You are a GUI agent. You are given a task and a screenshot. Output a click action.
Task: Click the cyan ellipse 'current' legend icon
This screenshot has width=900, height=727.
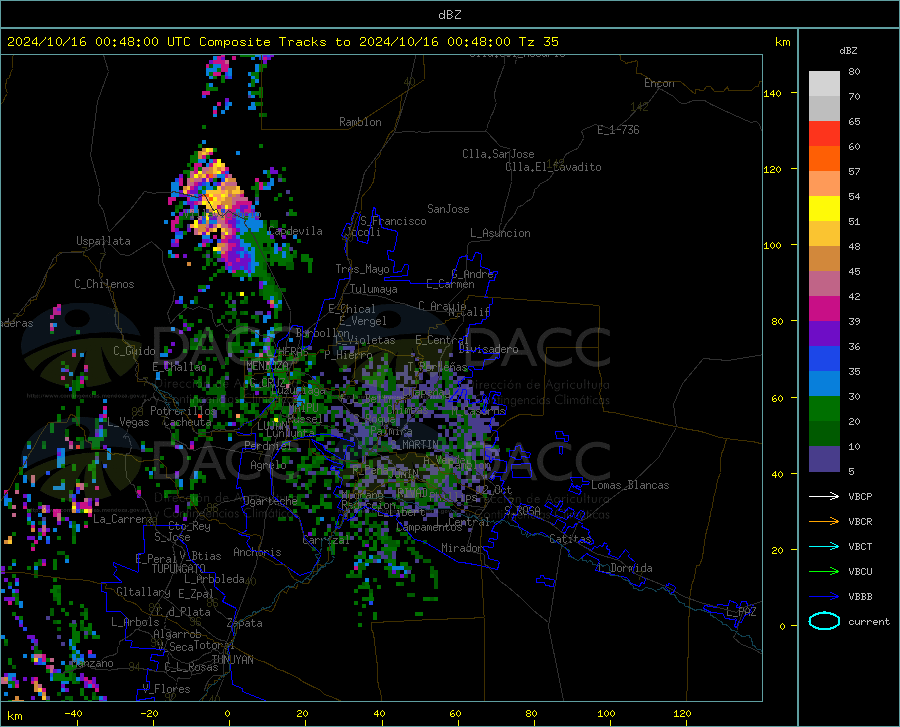[824, 621]
